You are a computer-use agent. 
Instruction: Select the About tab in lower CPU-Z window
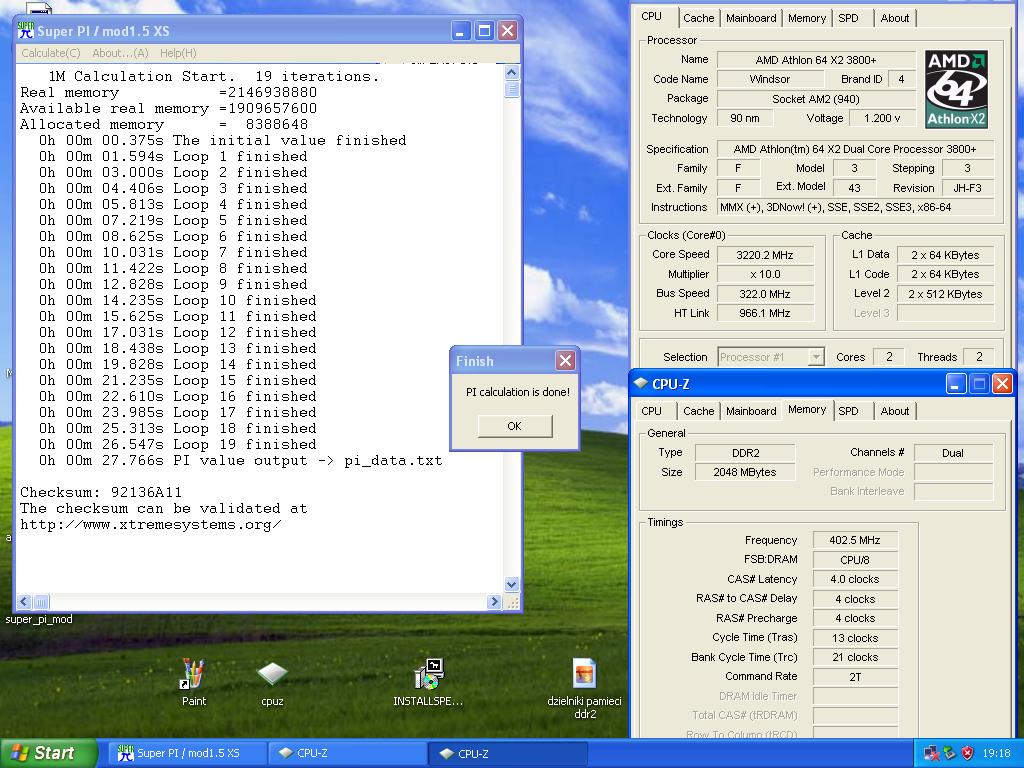(894, 411)
